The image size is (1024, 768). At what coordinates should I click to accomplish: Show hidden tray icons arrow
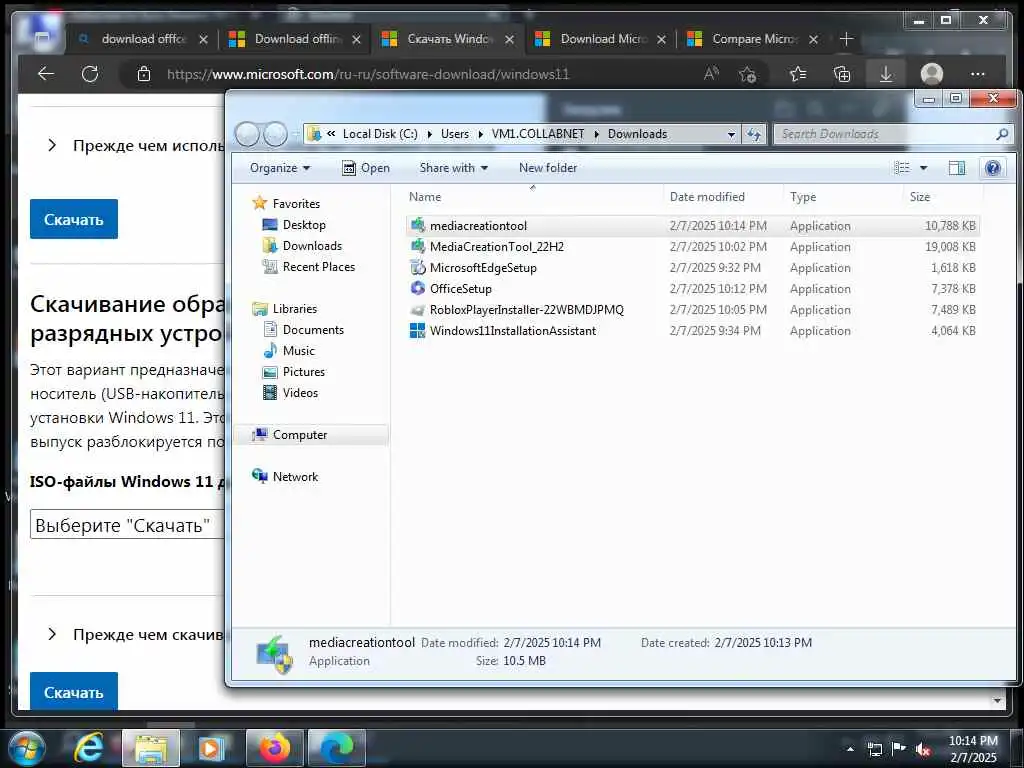point(850,749)
